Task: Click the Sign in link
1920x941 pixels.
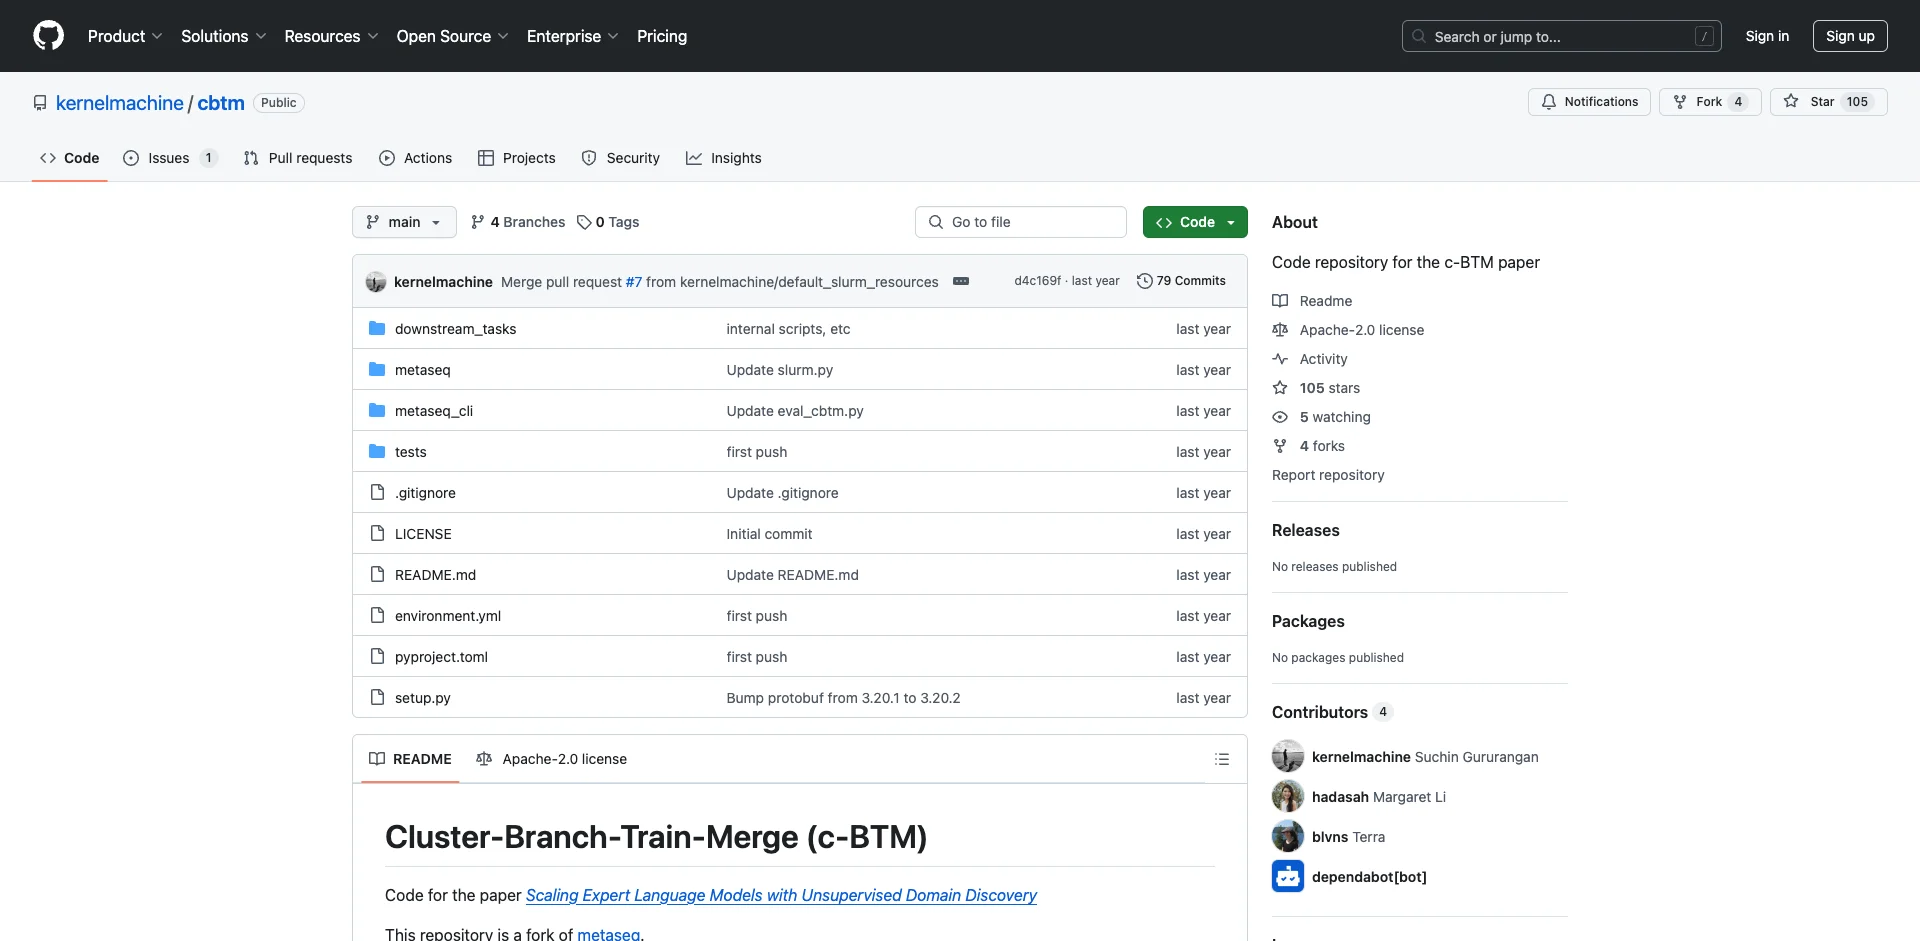Action: (1767, 36)
